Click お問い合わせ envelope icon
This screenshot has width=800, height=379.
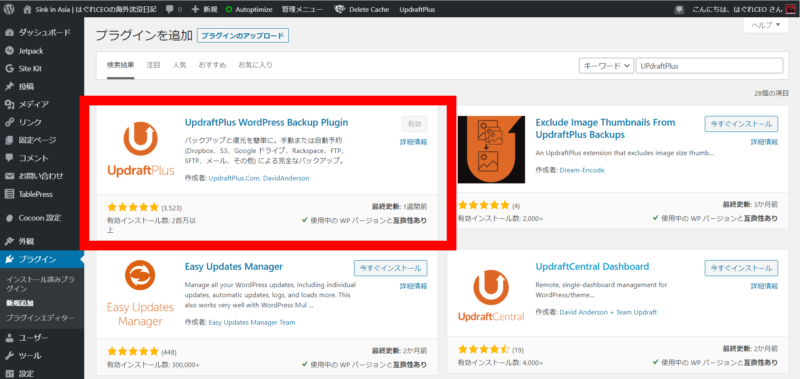coord(9,176)
